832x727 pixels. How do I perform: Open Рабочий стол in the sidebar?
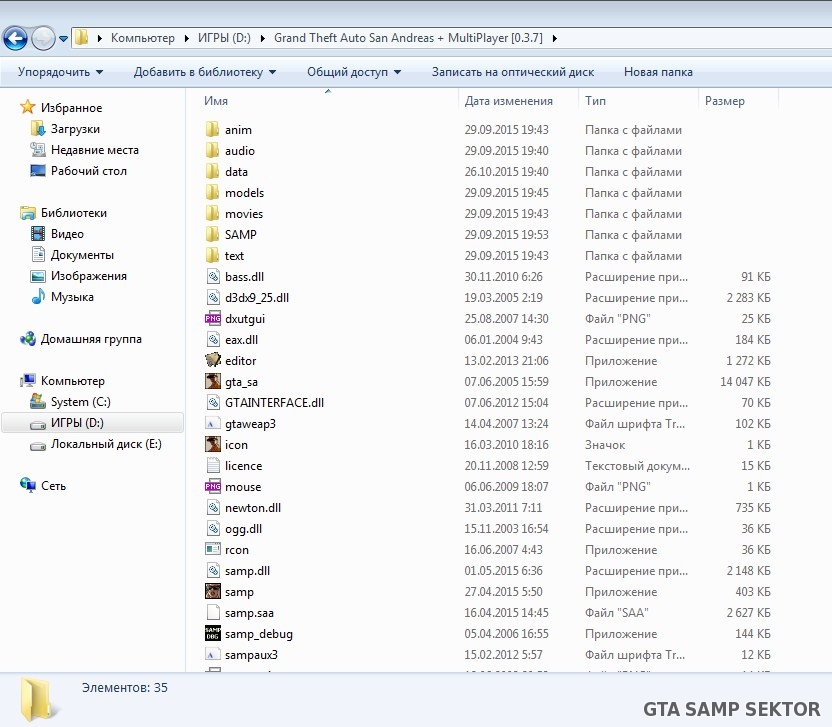point(88,171)
